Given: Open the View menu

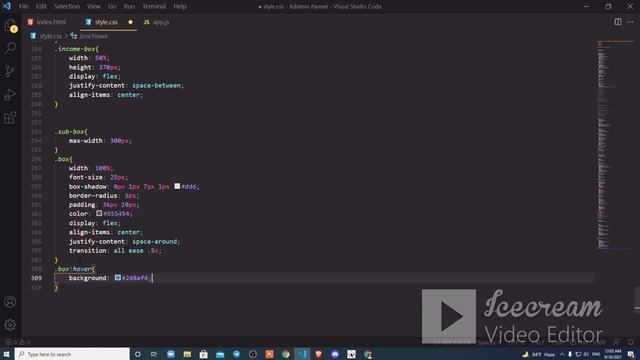Looking at the screenshot, I should (94, 6).
